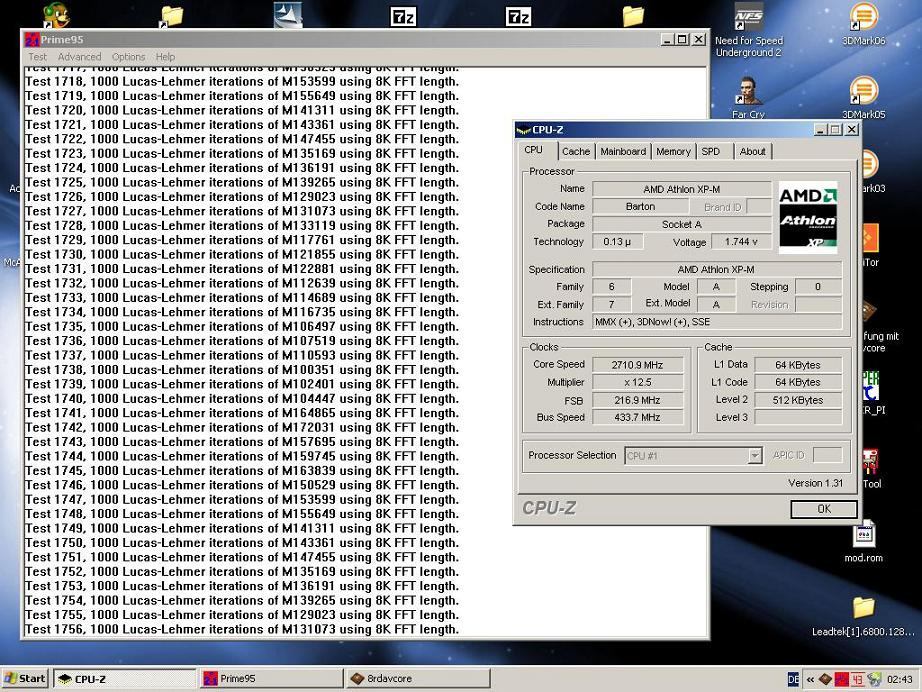Click the CPU-Z title bar icon

(523, 130)
